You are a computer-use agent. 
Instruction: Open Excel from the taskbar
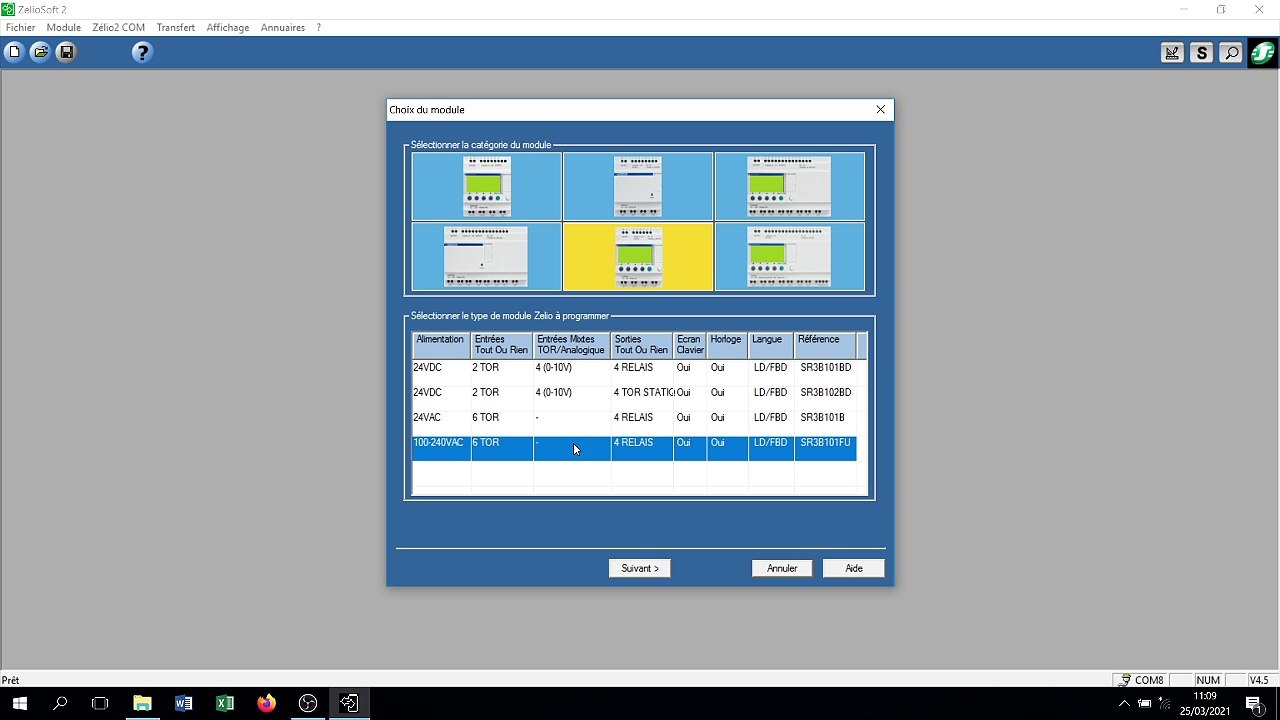pos(225,703)
